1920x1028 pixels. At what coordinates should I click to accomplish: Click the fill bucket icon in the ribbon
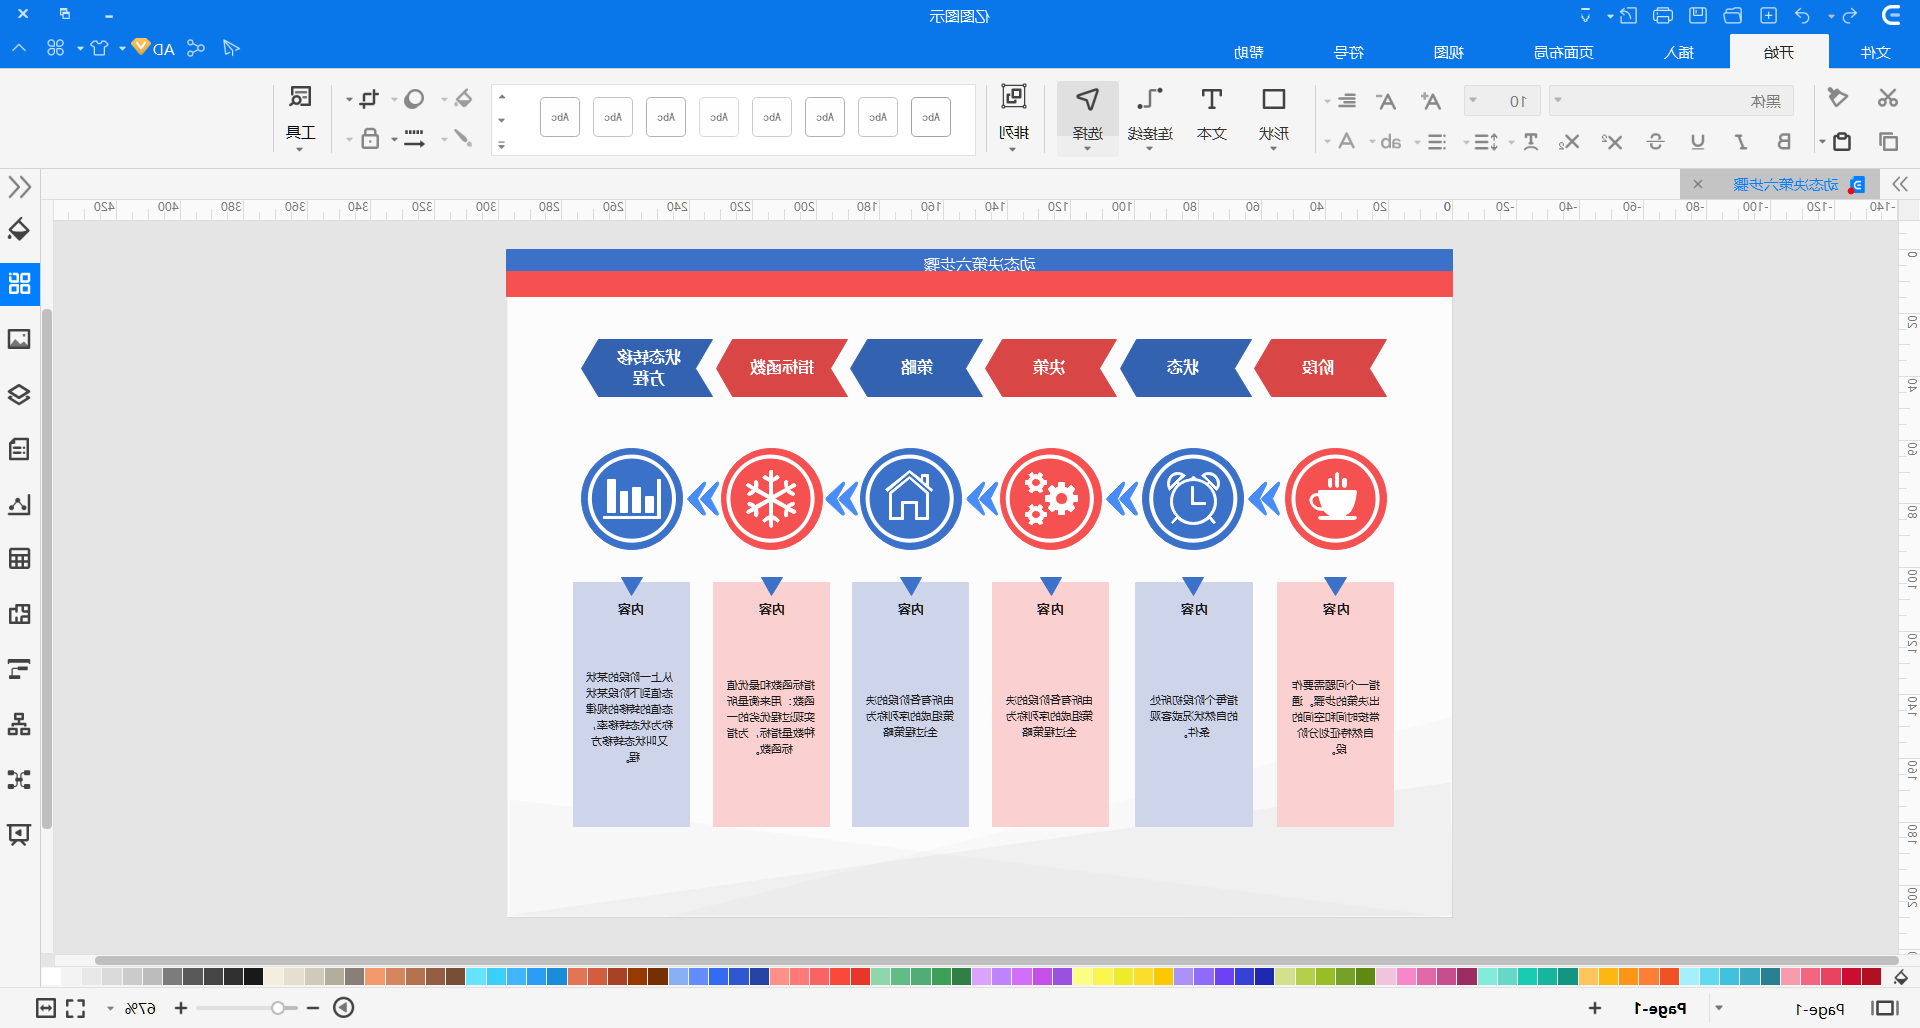pos(462,98)
